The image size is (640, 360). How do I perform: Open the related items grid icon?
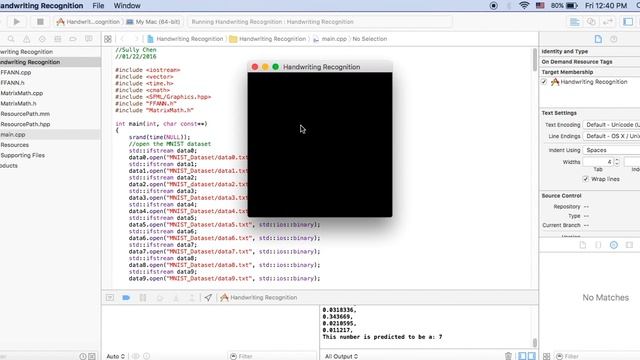[108, 39]
